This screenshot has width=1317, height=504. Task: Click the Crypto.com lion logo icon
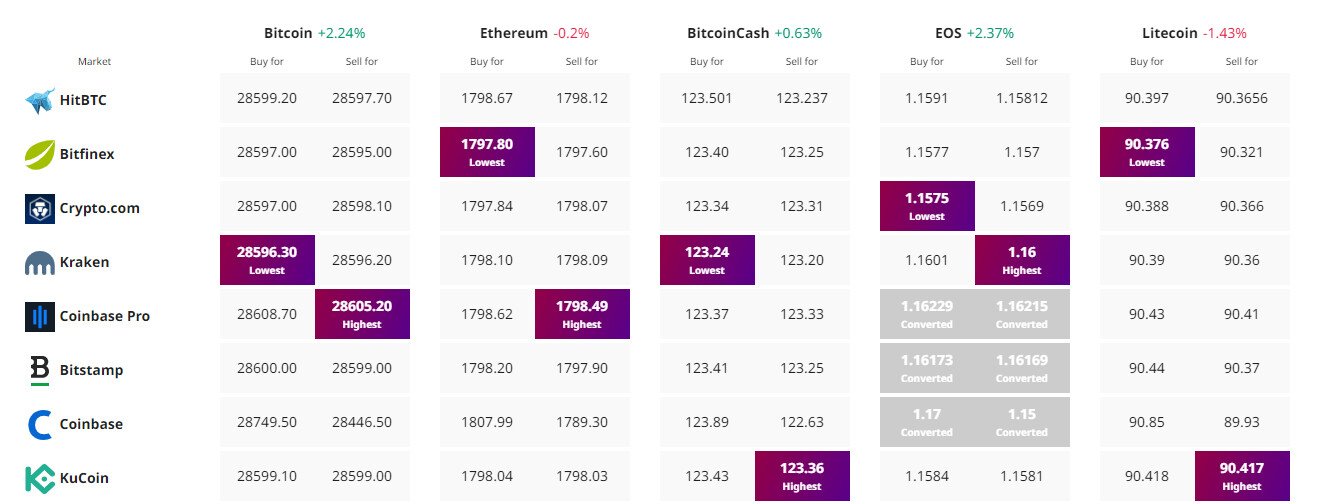coord(40,208)
